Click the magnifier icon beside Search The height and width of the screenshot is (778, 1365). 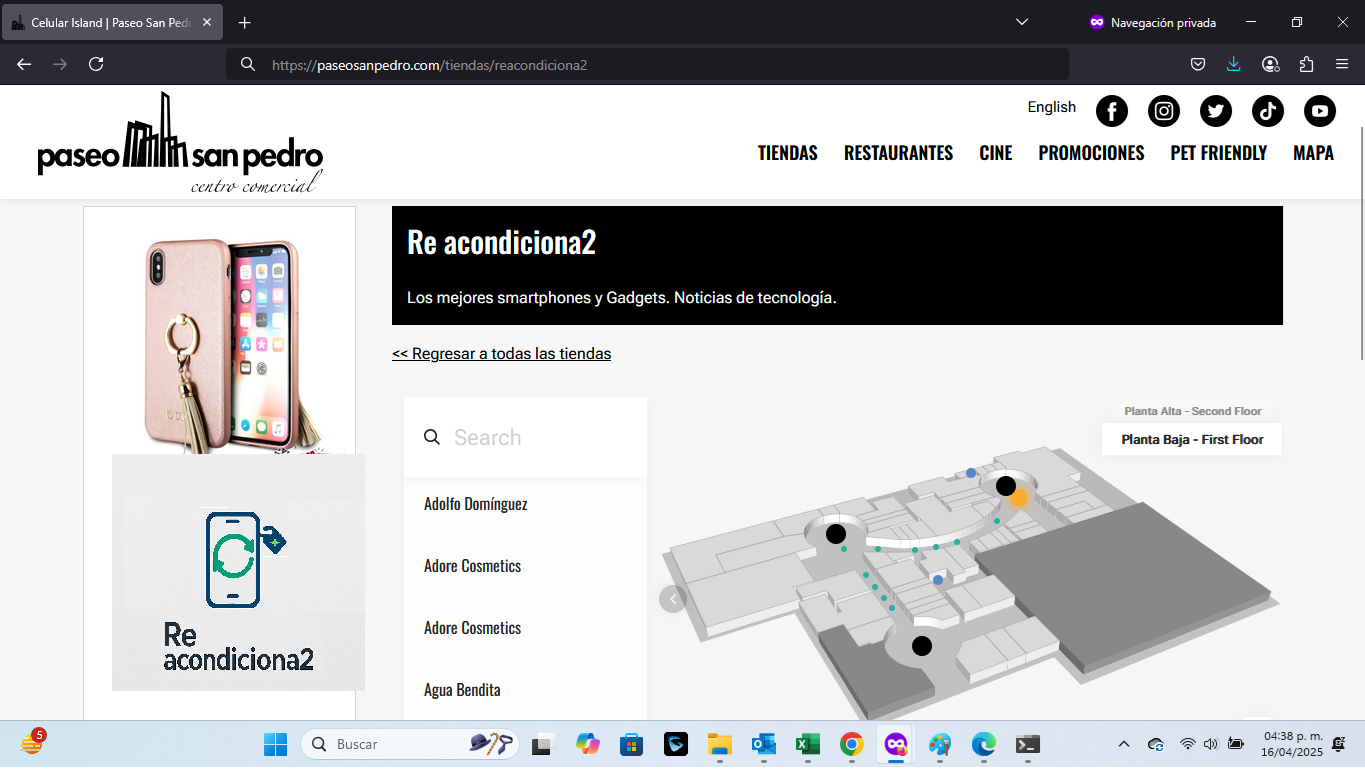click(432, 437)
